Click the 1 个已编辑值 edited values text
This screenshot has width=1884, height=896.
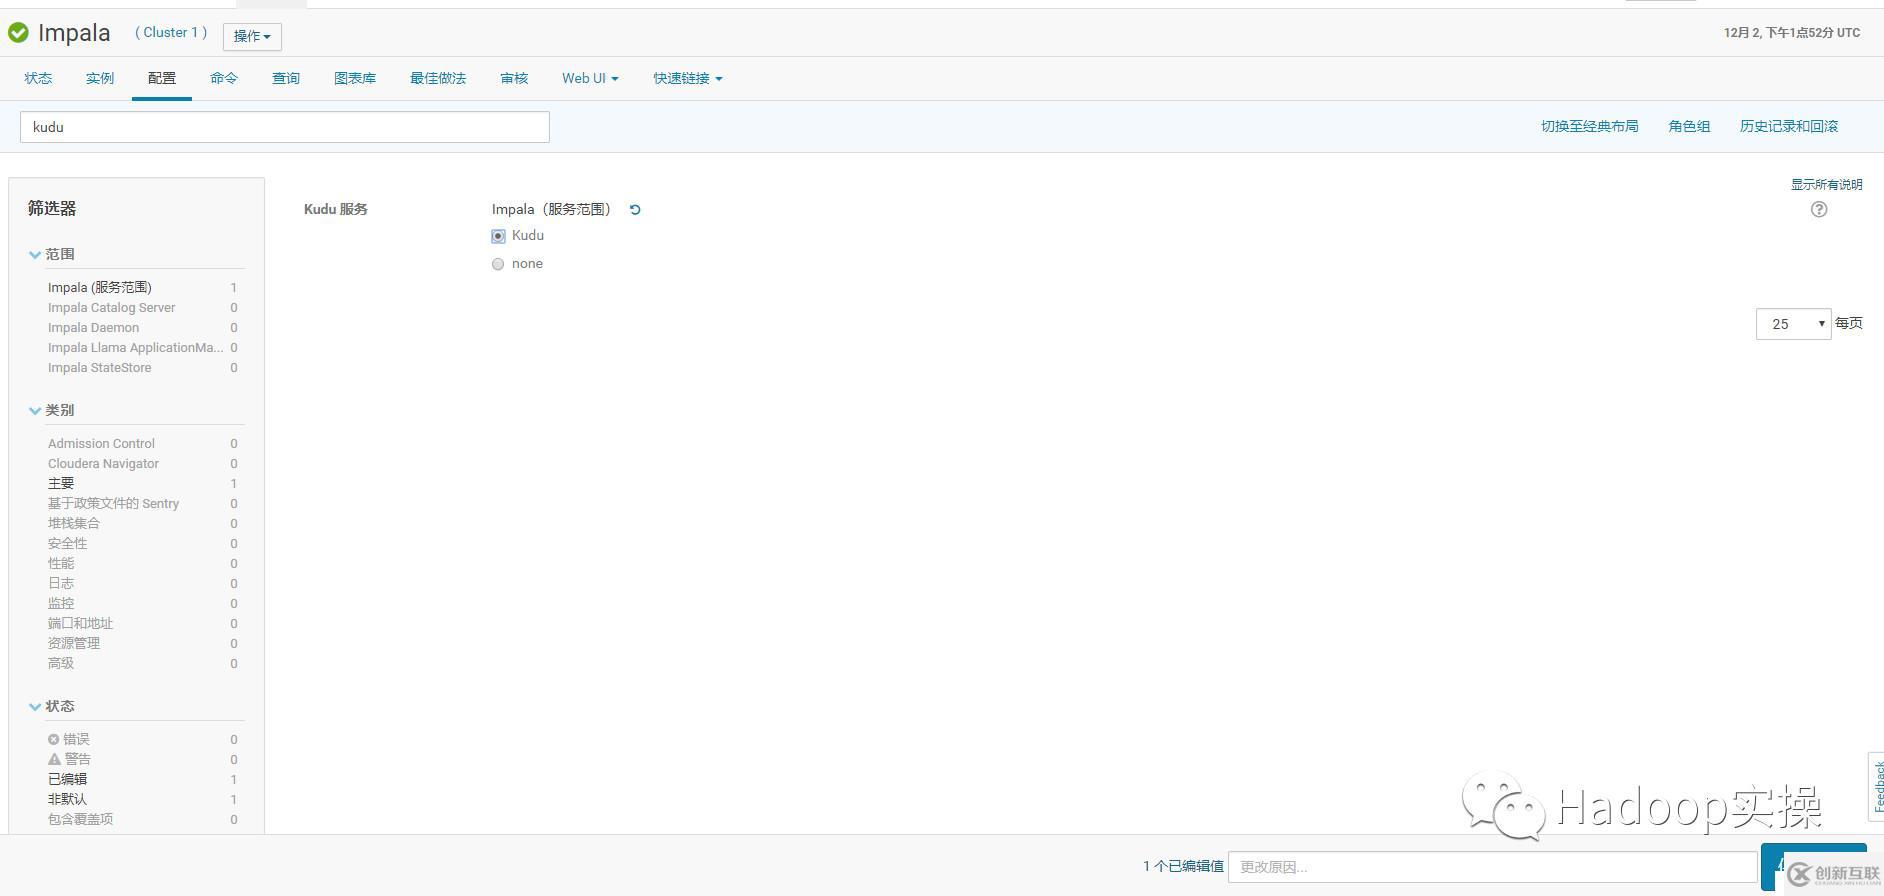(x=1183, y=866)
